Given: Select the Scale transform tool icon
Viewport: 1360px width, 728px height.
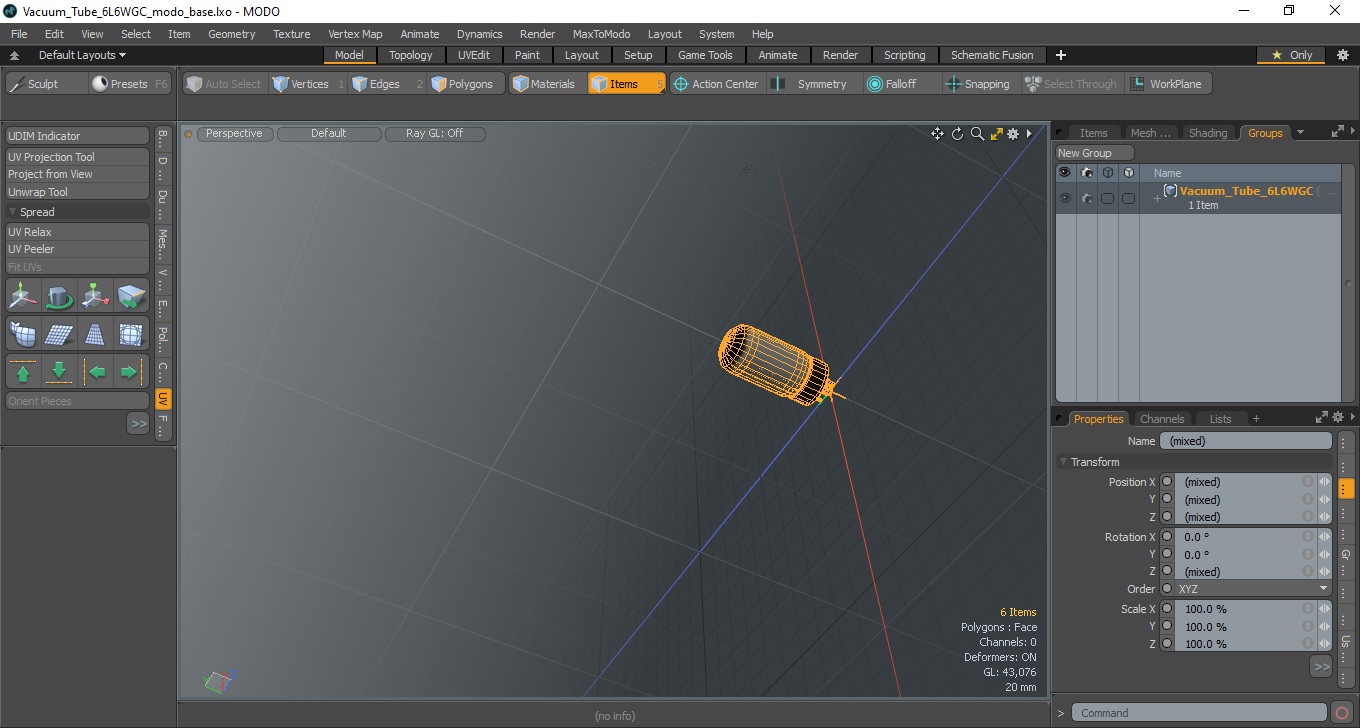Looking at the screenshot, I should coord(96,296).
